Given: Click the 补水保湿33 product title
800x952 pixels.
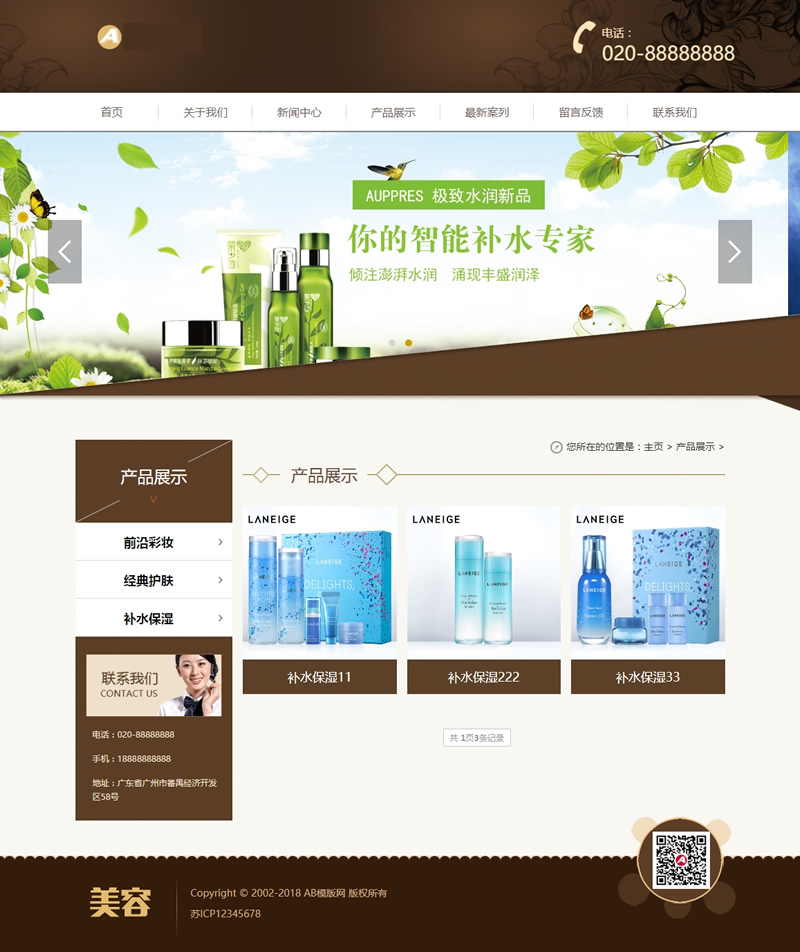Looking at the screenshot, I should click(648, 677).
